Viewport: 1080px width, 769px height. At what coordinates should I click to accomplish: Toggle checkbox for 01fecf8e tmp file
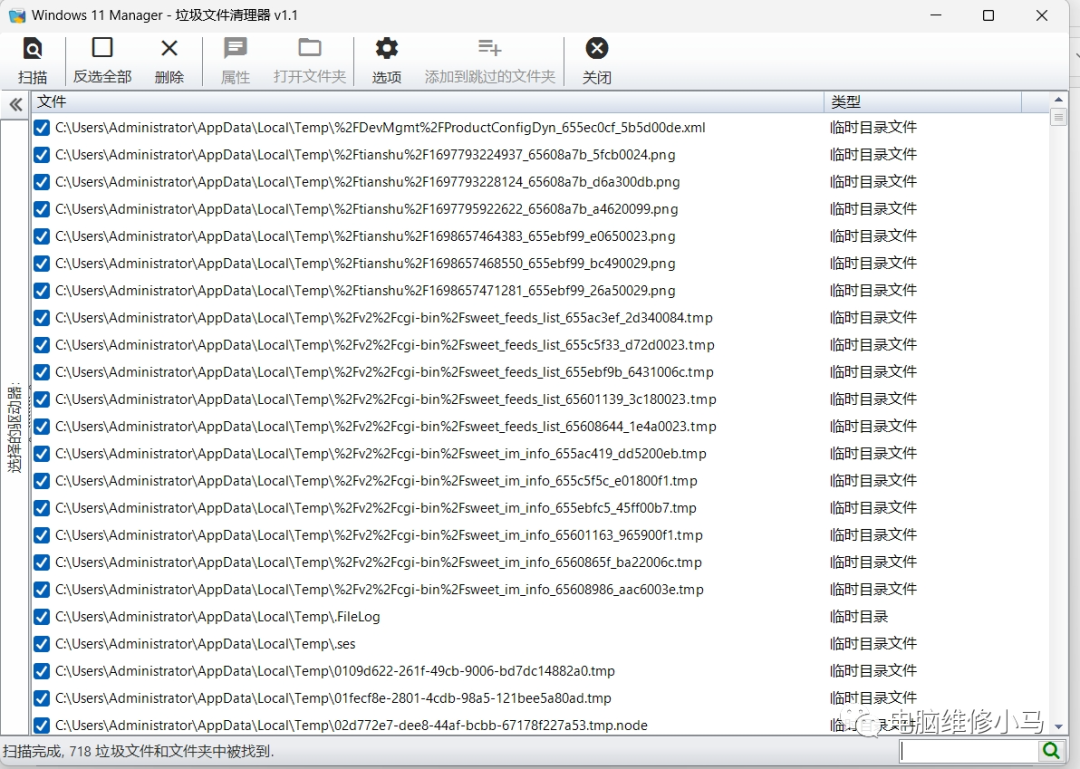pos(41,698)
